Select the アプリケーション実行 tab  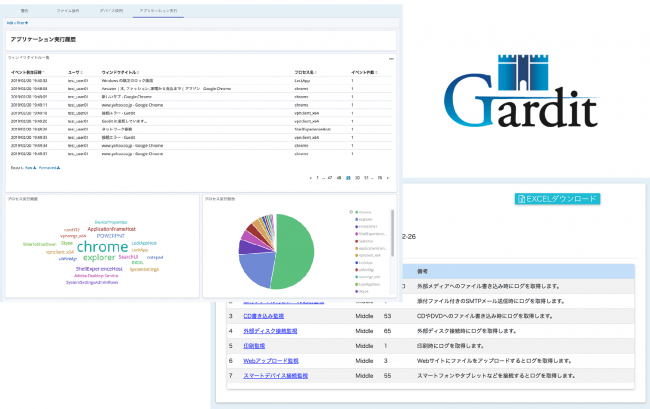159,8
